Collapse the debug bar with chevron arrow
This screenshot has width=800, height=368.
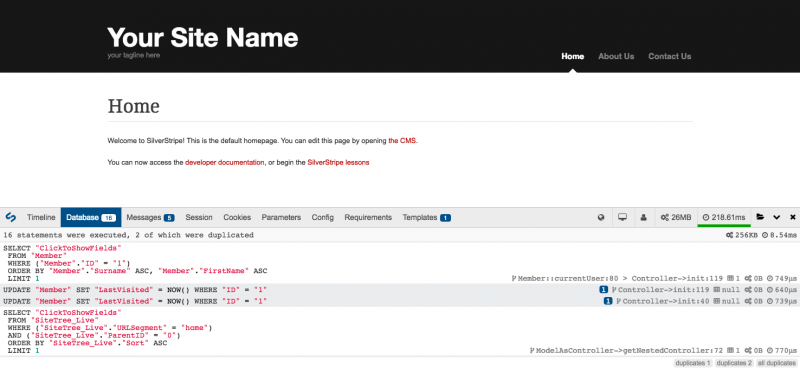[x=777, y=217]
